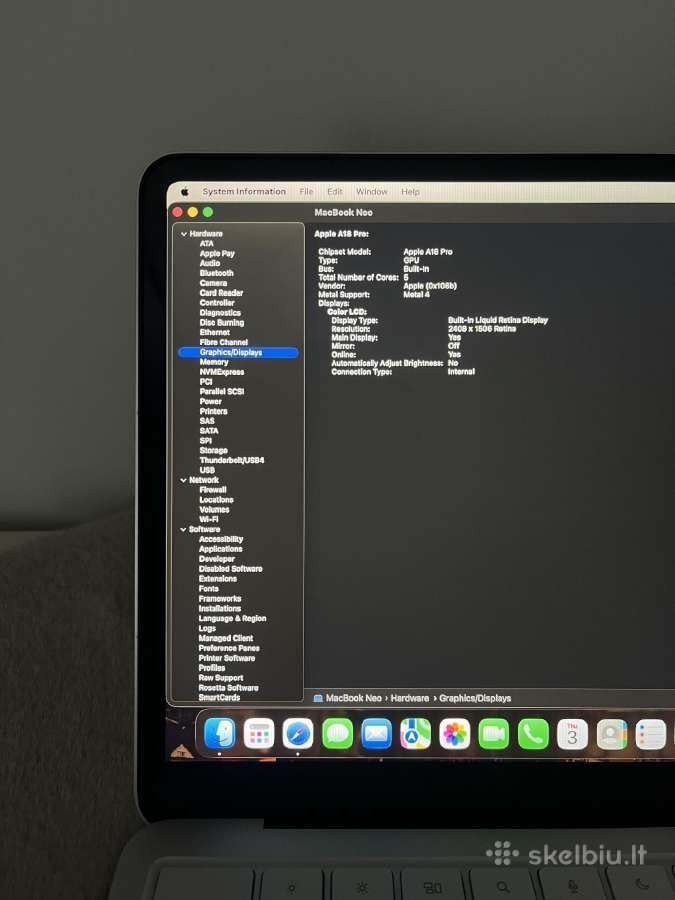Open Photos app in the Dock

pyautogui.click(x=455, y=733)
